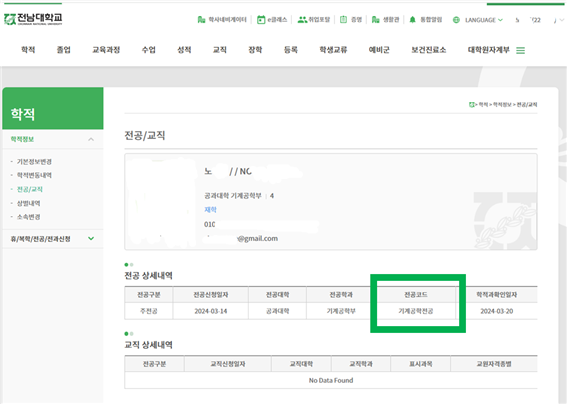Open the 성적 menu
The width and height of the screenshot is (569, 406).
click(x=184, y=50)
